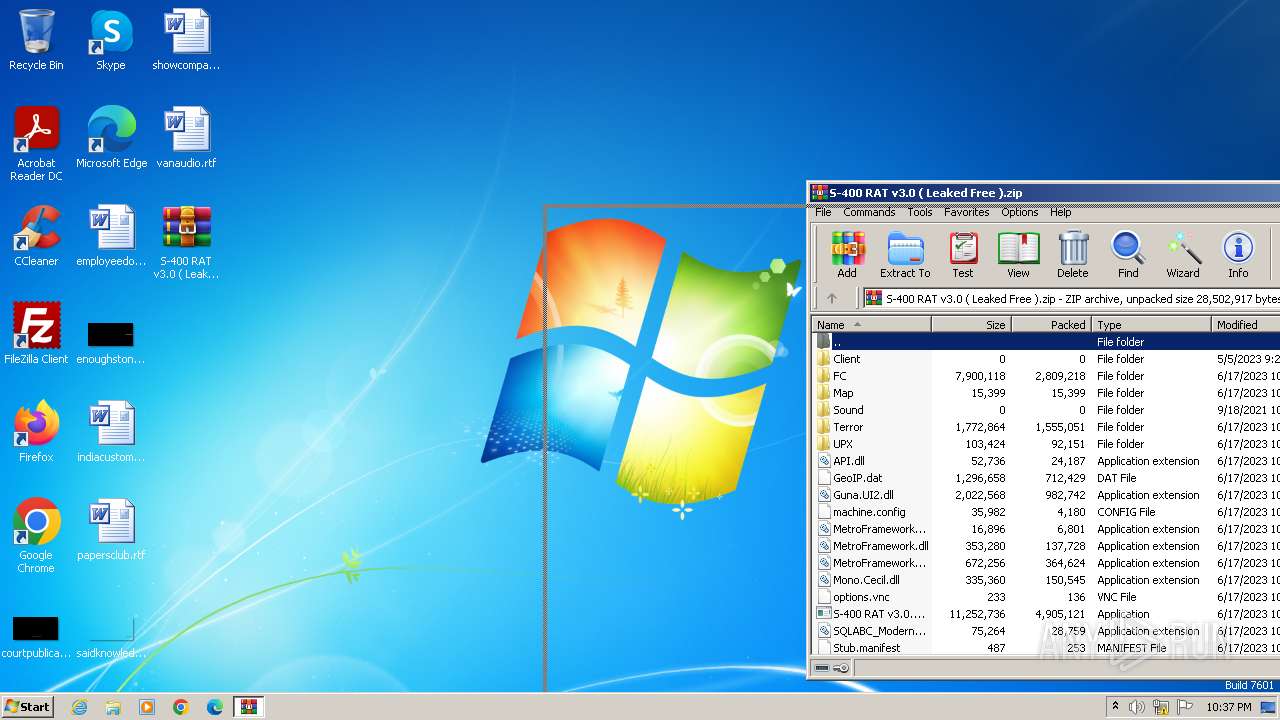Image resolution: width=1280 pixels, height=720 pixels.
Task: Select the S-400 RAT zip desktop file
Action: pyautogui.click(x=187, y=243)
